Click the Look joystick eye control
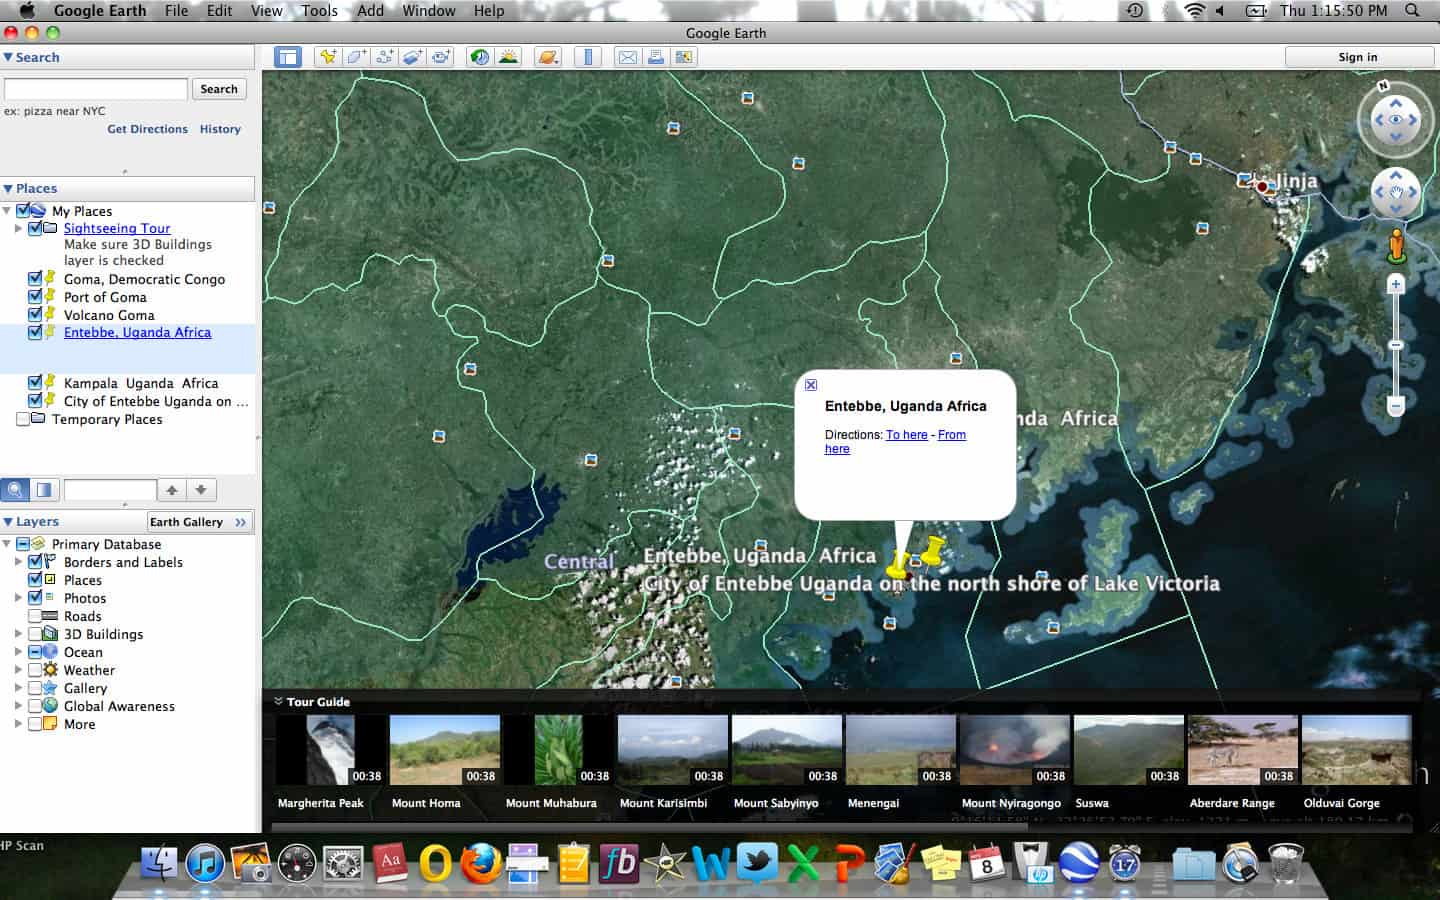1440x900 pixels. [x=1395, y=119]
